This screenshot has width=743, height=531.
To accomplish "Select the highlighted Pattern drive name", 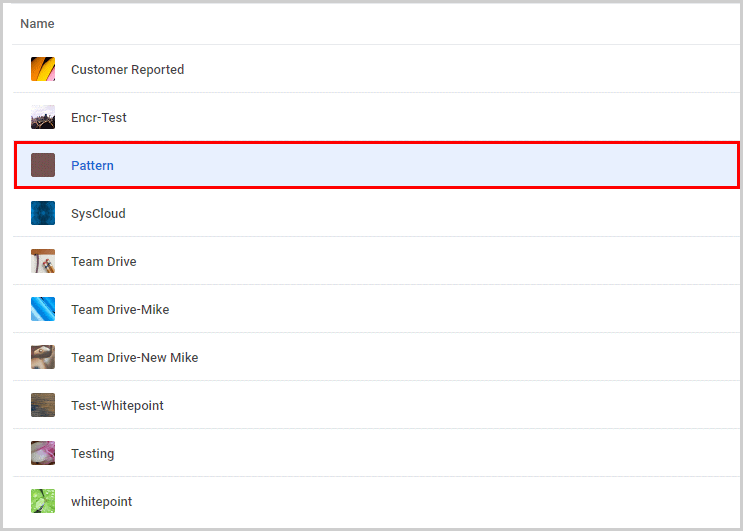I will 92,166.
